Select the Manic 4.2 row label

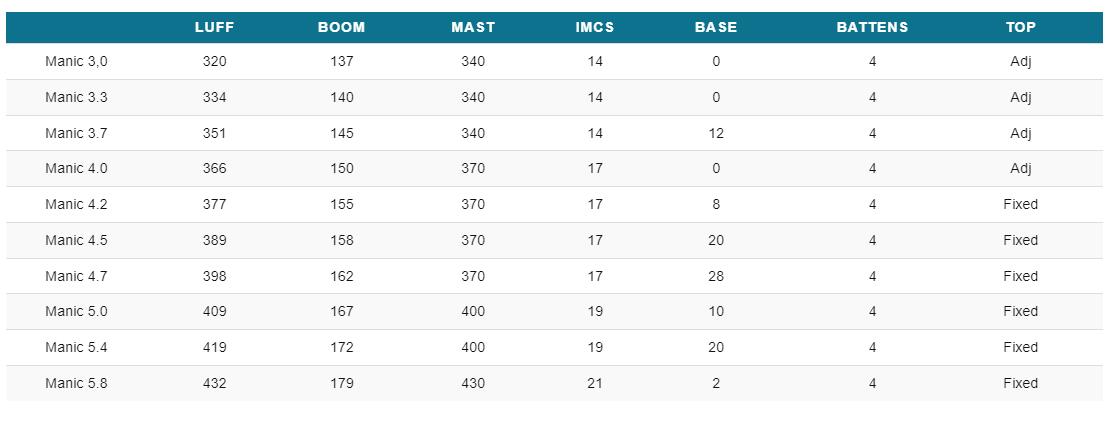[77, 204]
